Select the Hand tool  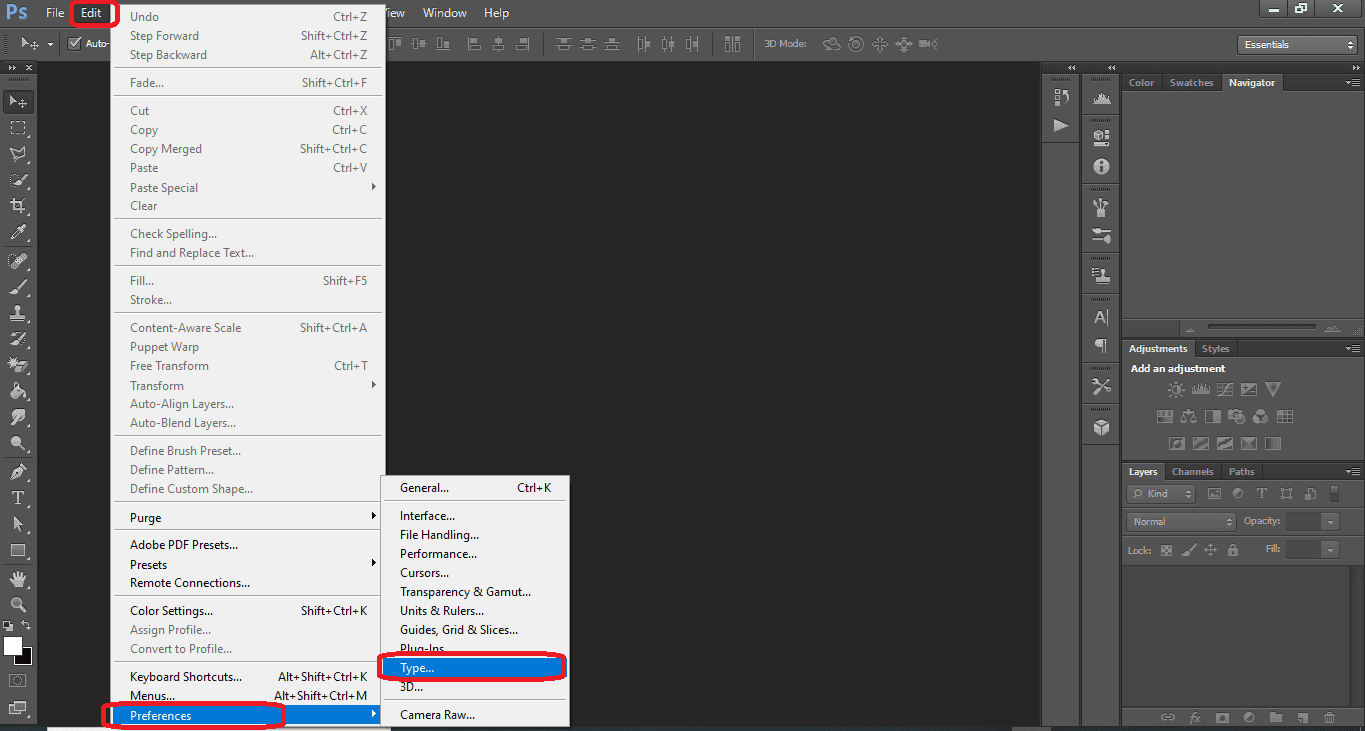click(18, 579)
